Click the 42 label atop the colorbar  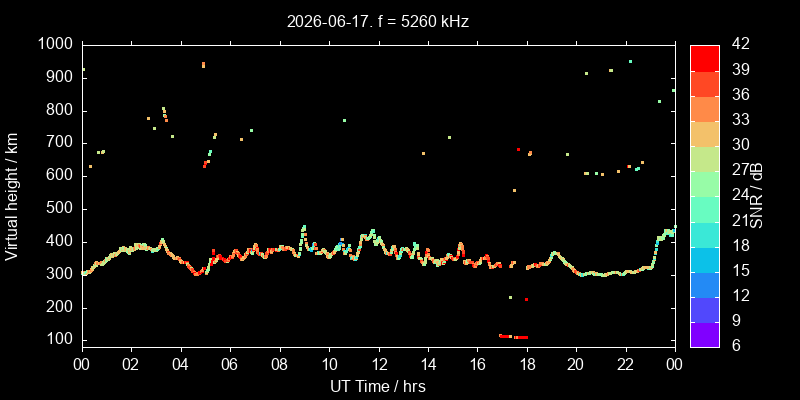(739, 44)
